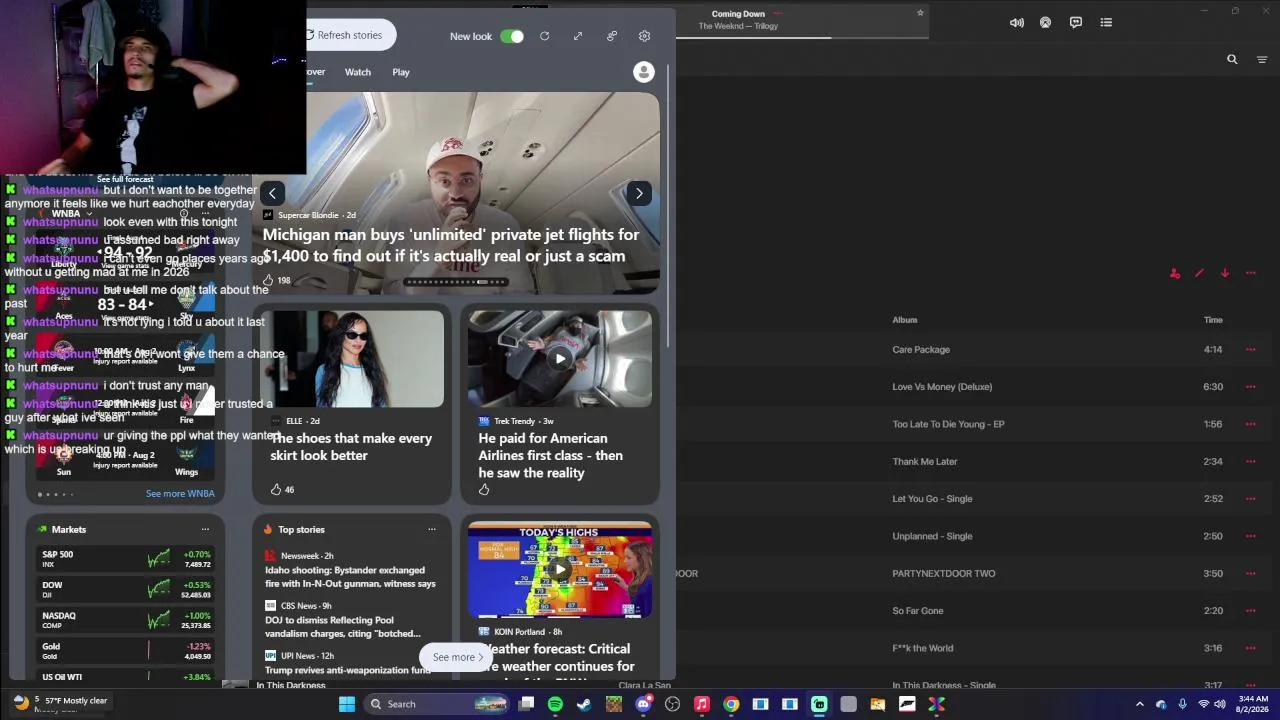This screenshot has width=1280, height=720.
Task: Open more options for Thank Me Later row
Action: pyautogui.click(x=1250, y=461)
